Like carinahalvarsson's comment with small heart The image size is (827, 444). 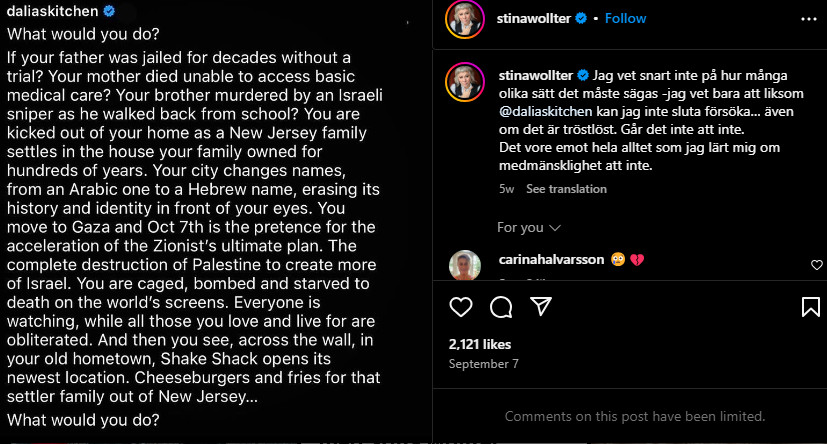point(817,265)
